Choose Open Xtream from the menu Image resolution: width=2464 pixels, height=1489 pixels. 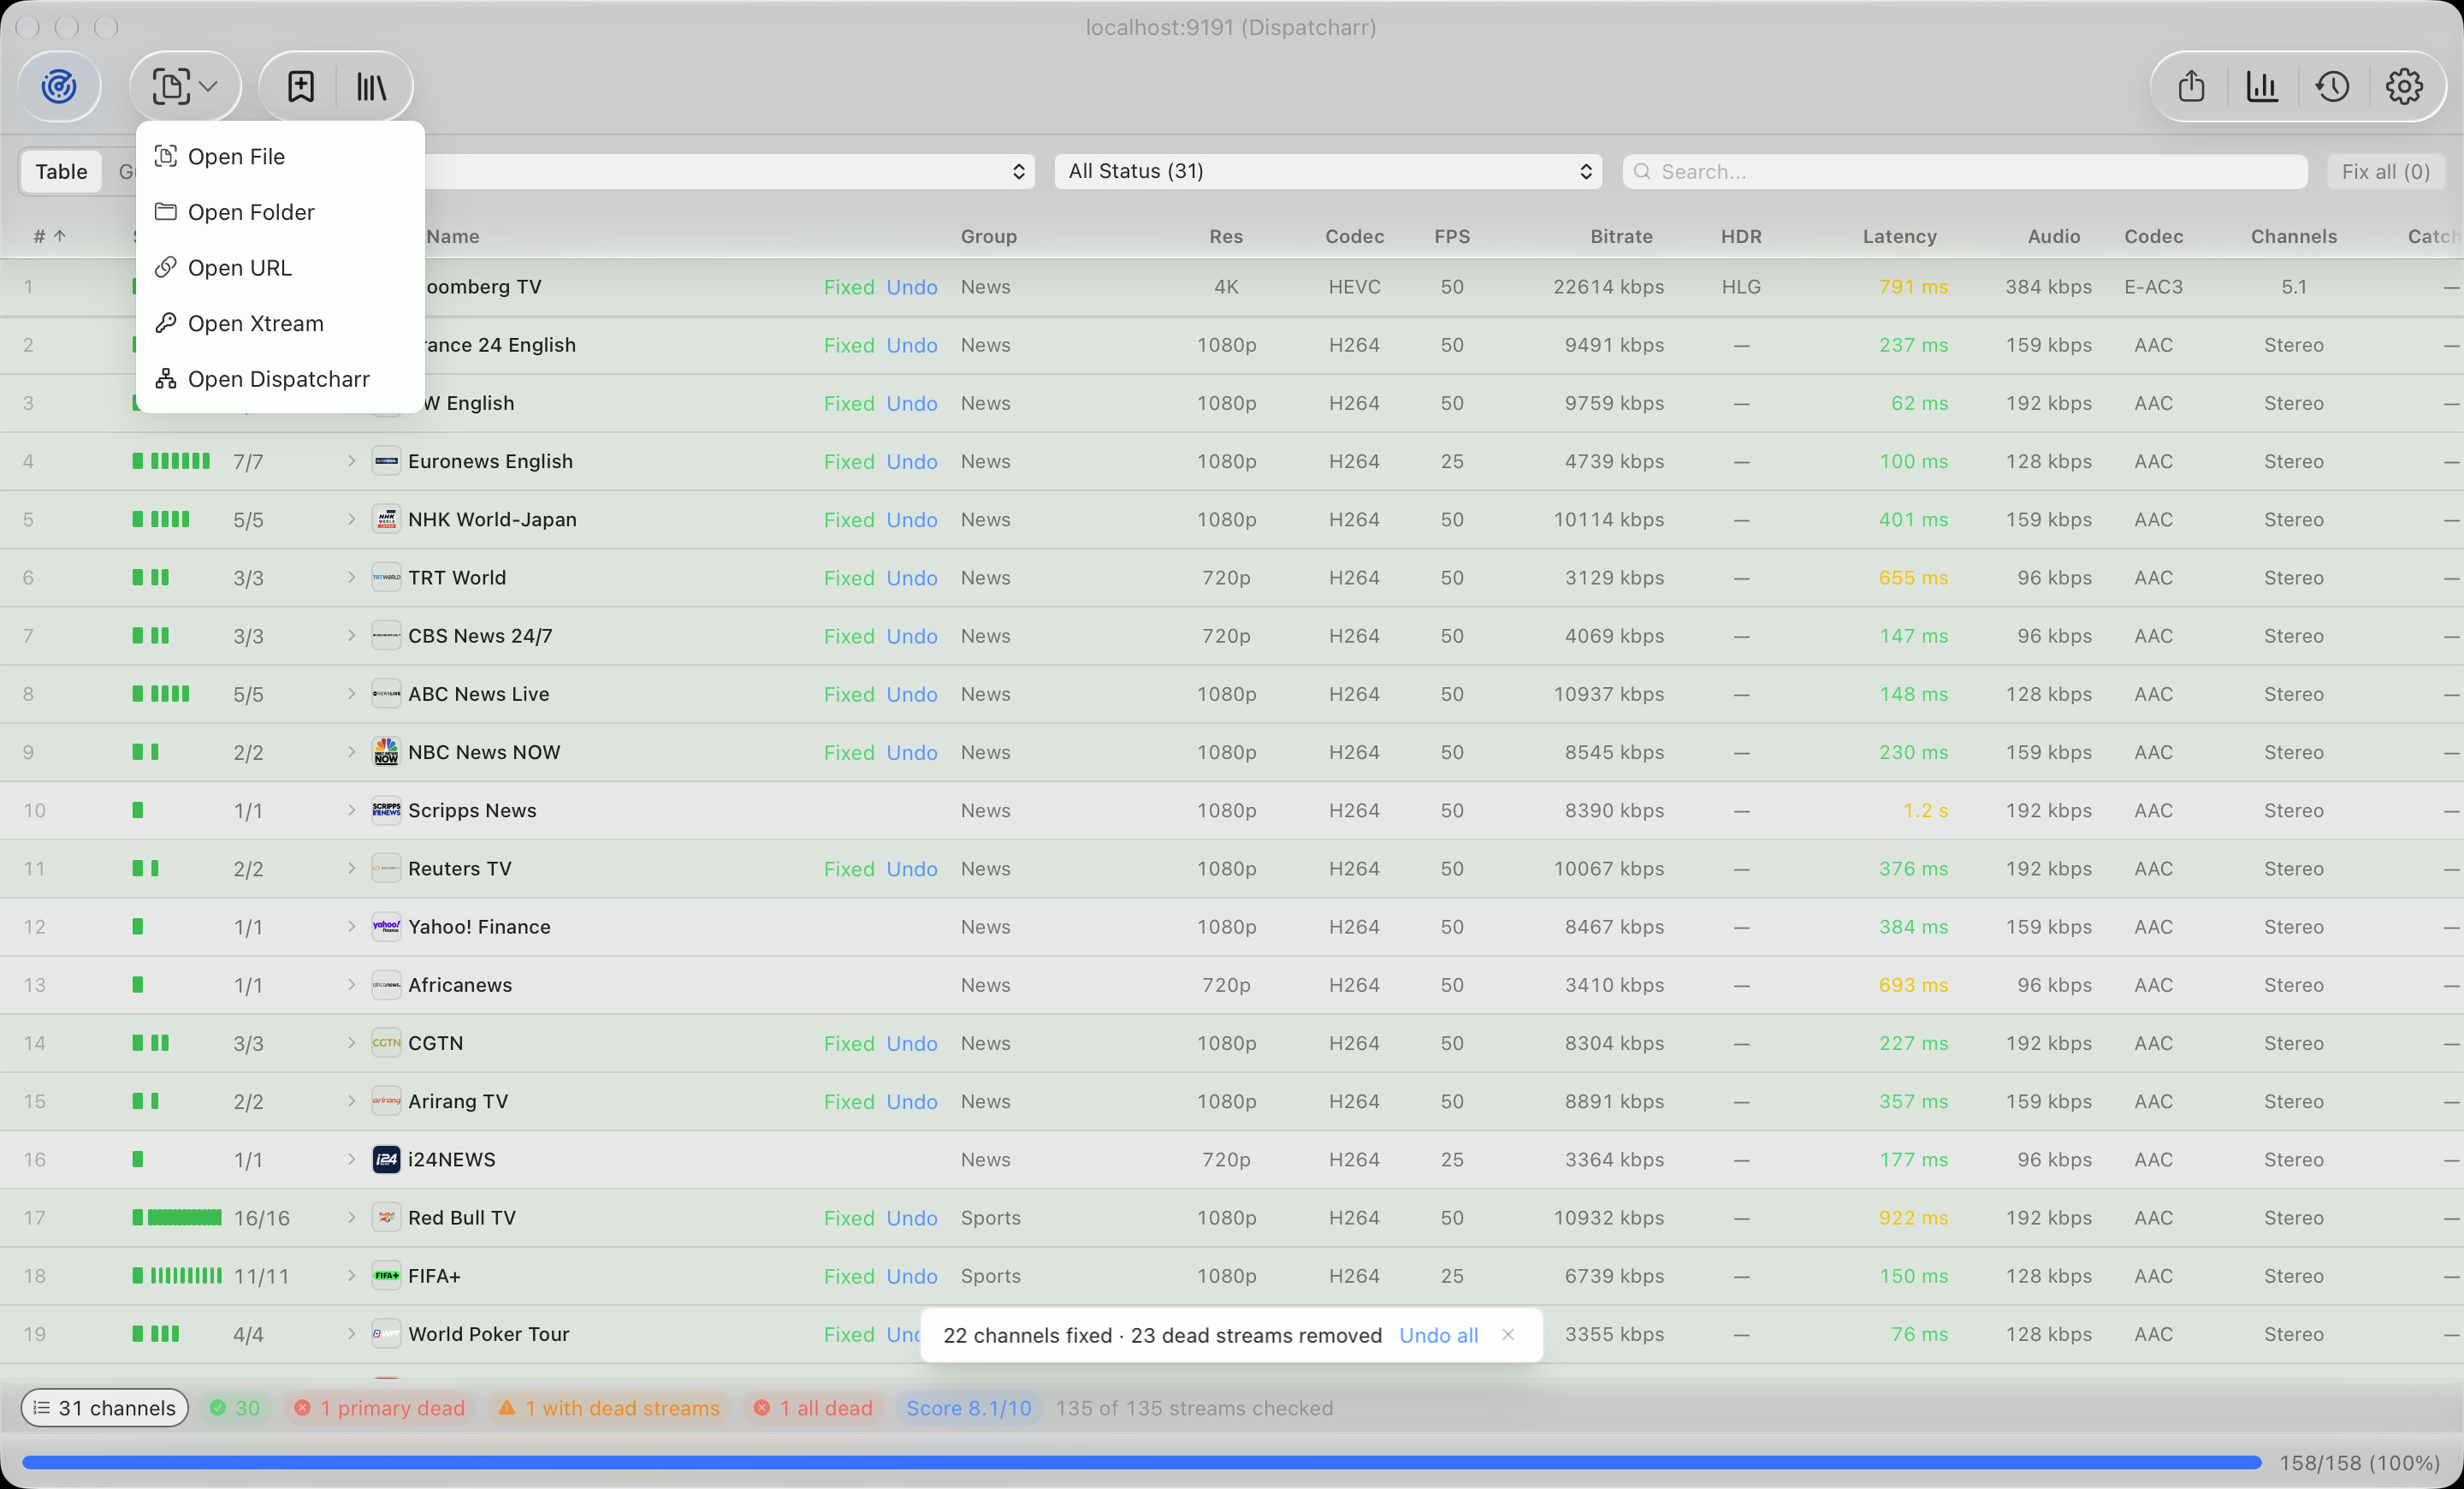pos(280,323)
